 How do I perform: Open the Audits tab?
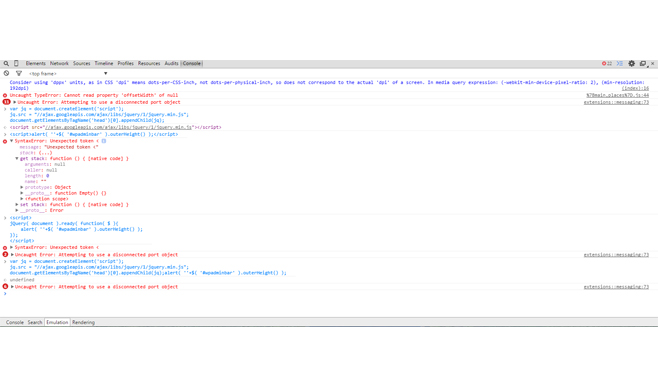[x=171, y=63]
